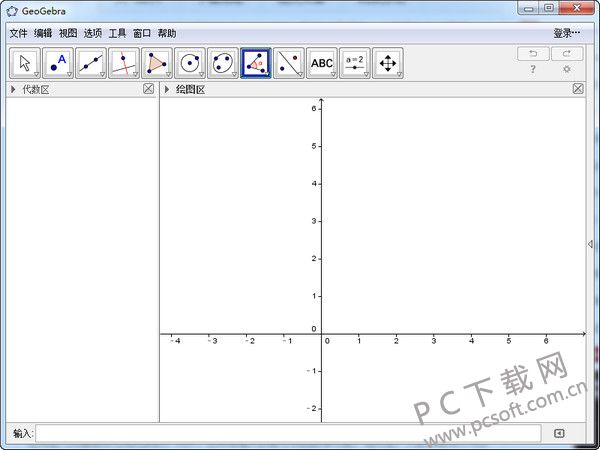Open settings via gear icon
The width and height of the screenshot is (600, 450).
(567, 69)
